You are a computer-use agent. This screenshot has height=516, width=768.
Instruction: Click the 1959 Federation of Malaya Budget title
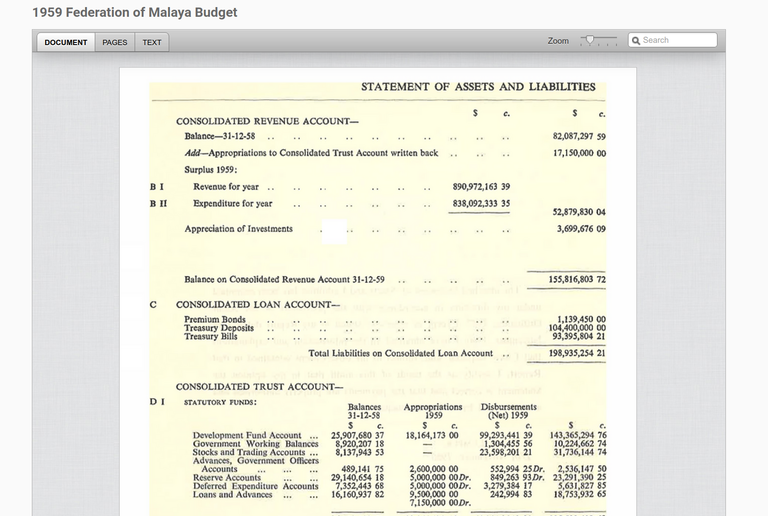[x=135, y=13]
